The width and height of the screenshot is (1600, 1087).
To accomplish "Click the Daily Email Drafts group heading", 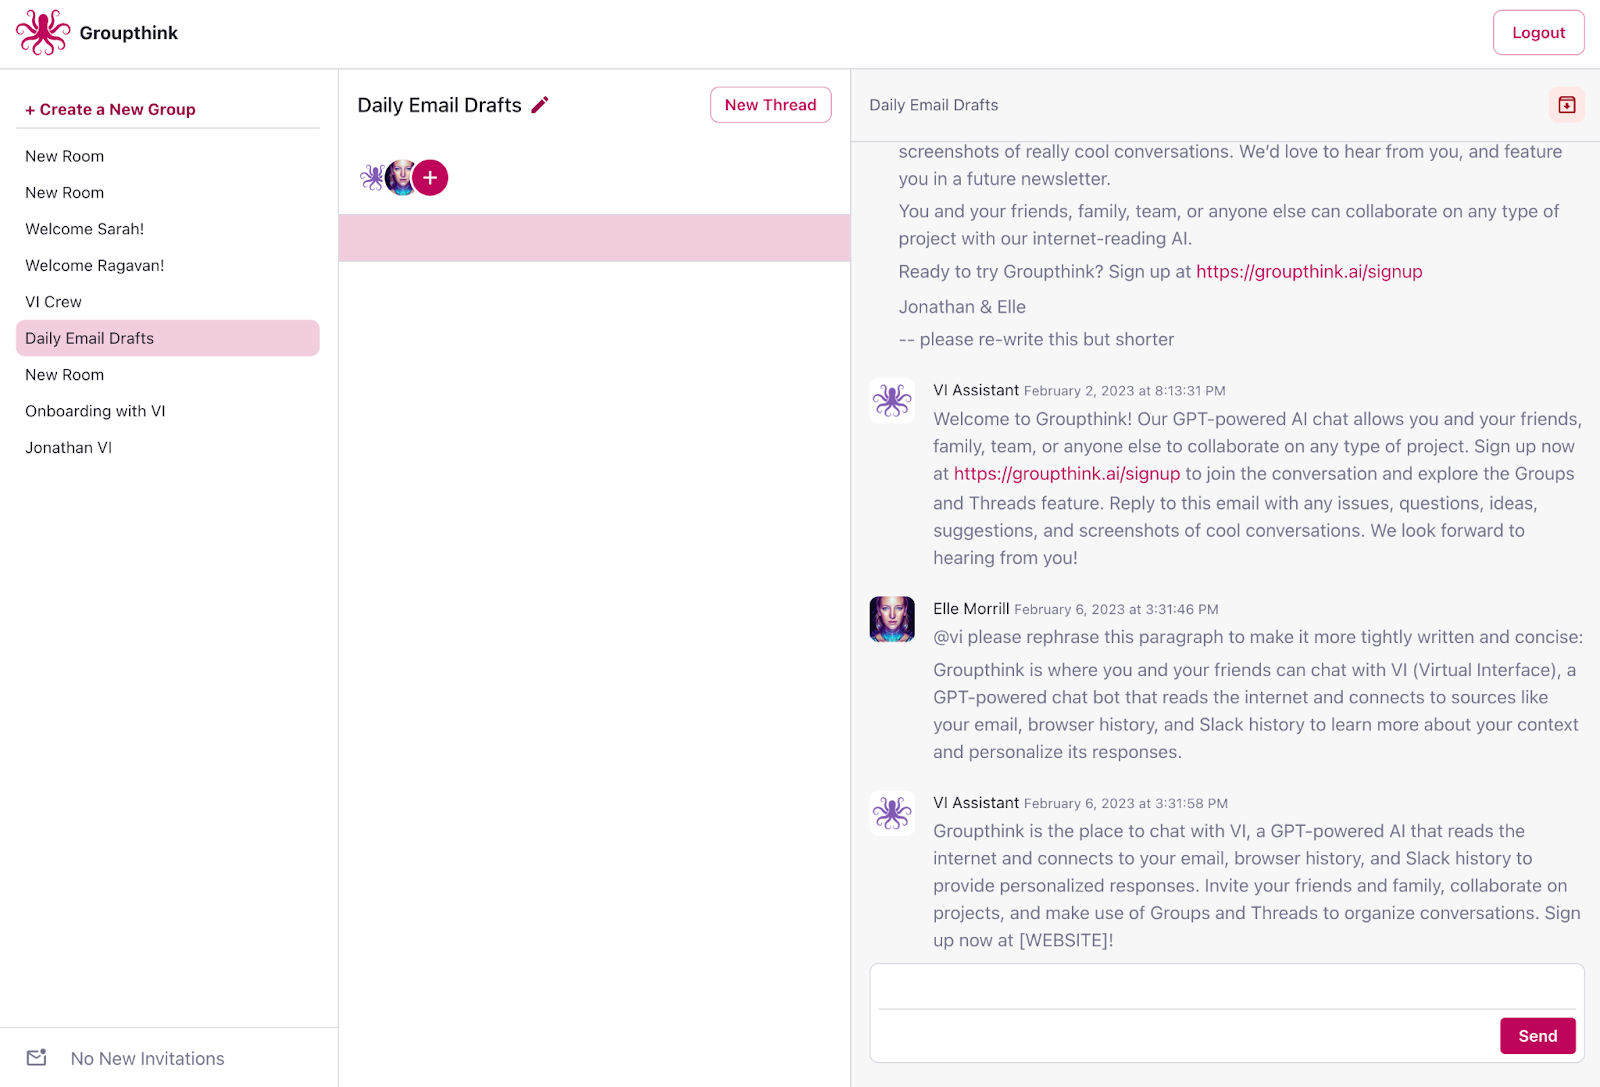I will [440, 105].
